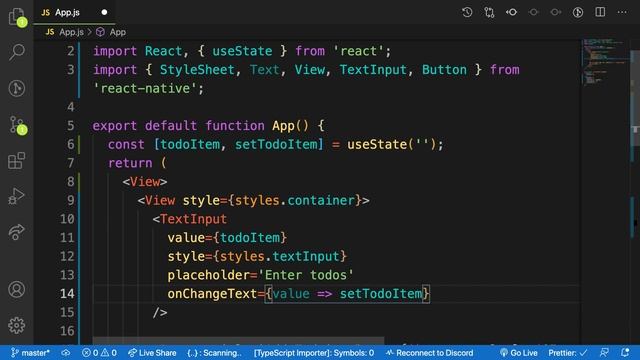This screenshot has width=640, height=360.
Task: Click line number 14 in the gutter
Action: pyautogui.click(x=67, y=293)
